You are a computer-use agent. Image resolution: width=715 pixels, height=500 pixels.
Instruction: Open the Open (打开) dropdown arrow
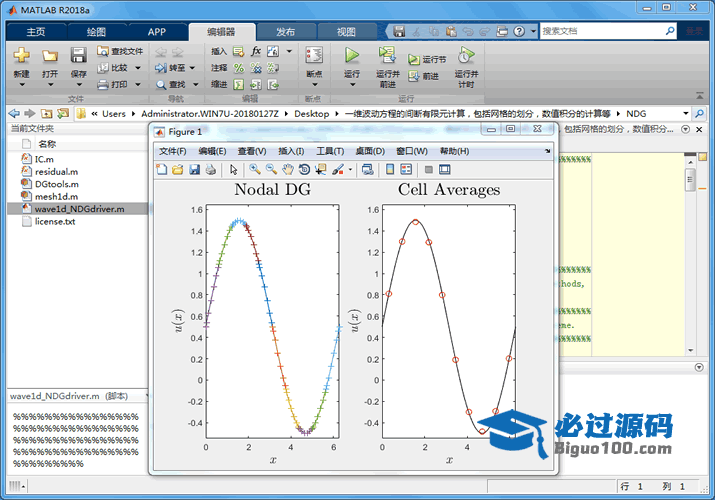tap(50, 84)
